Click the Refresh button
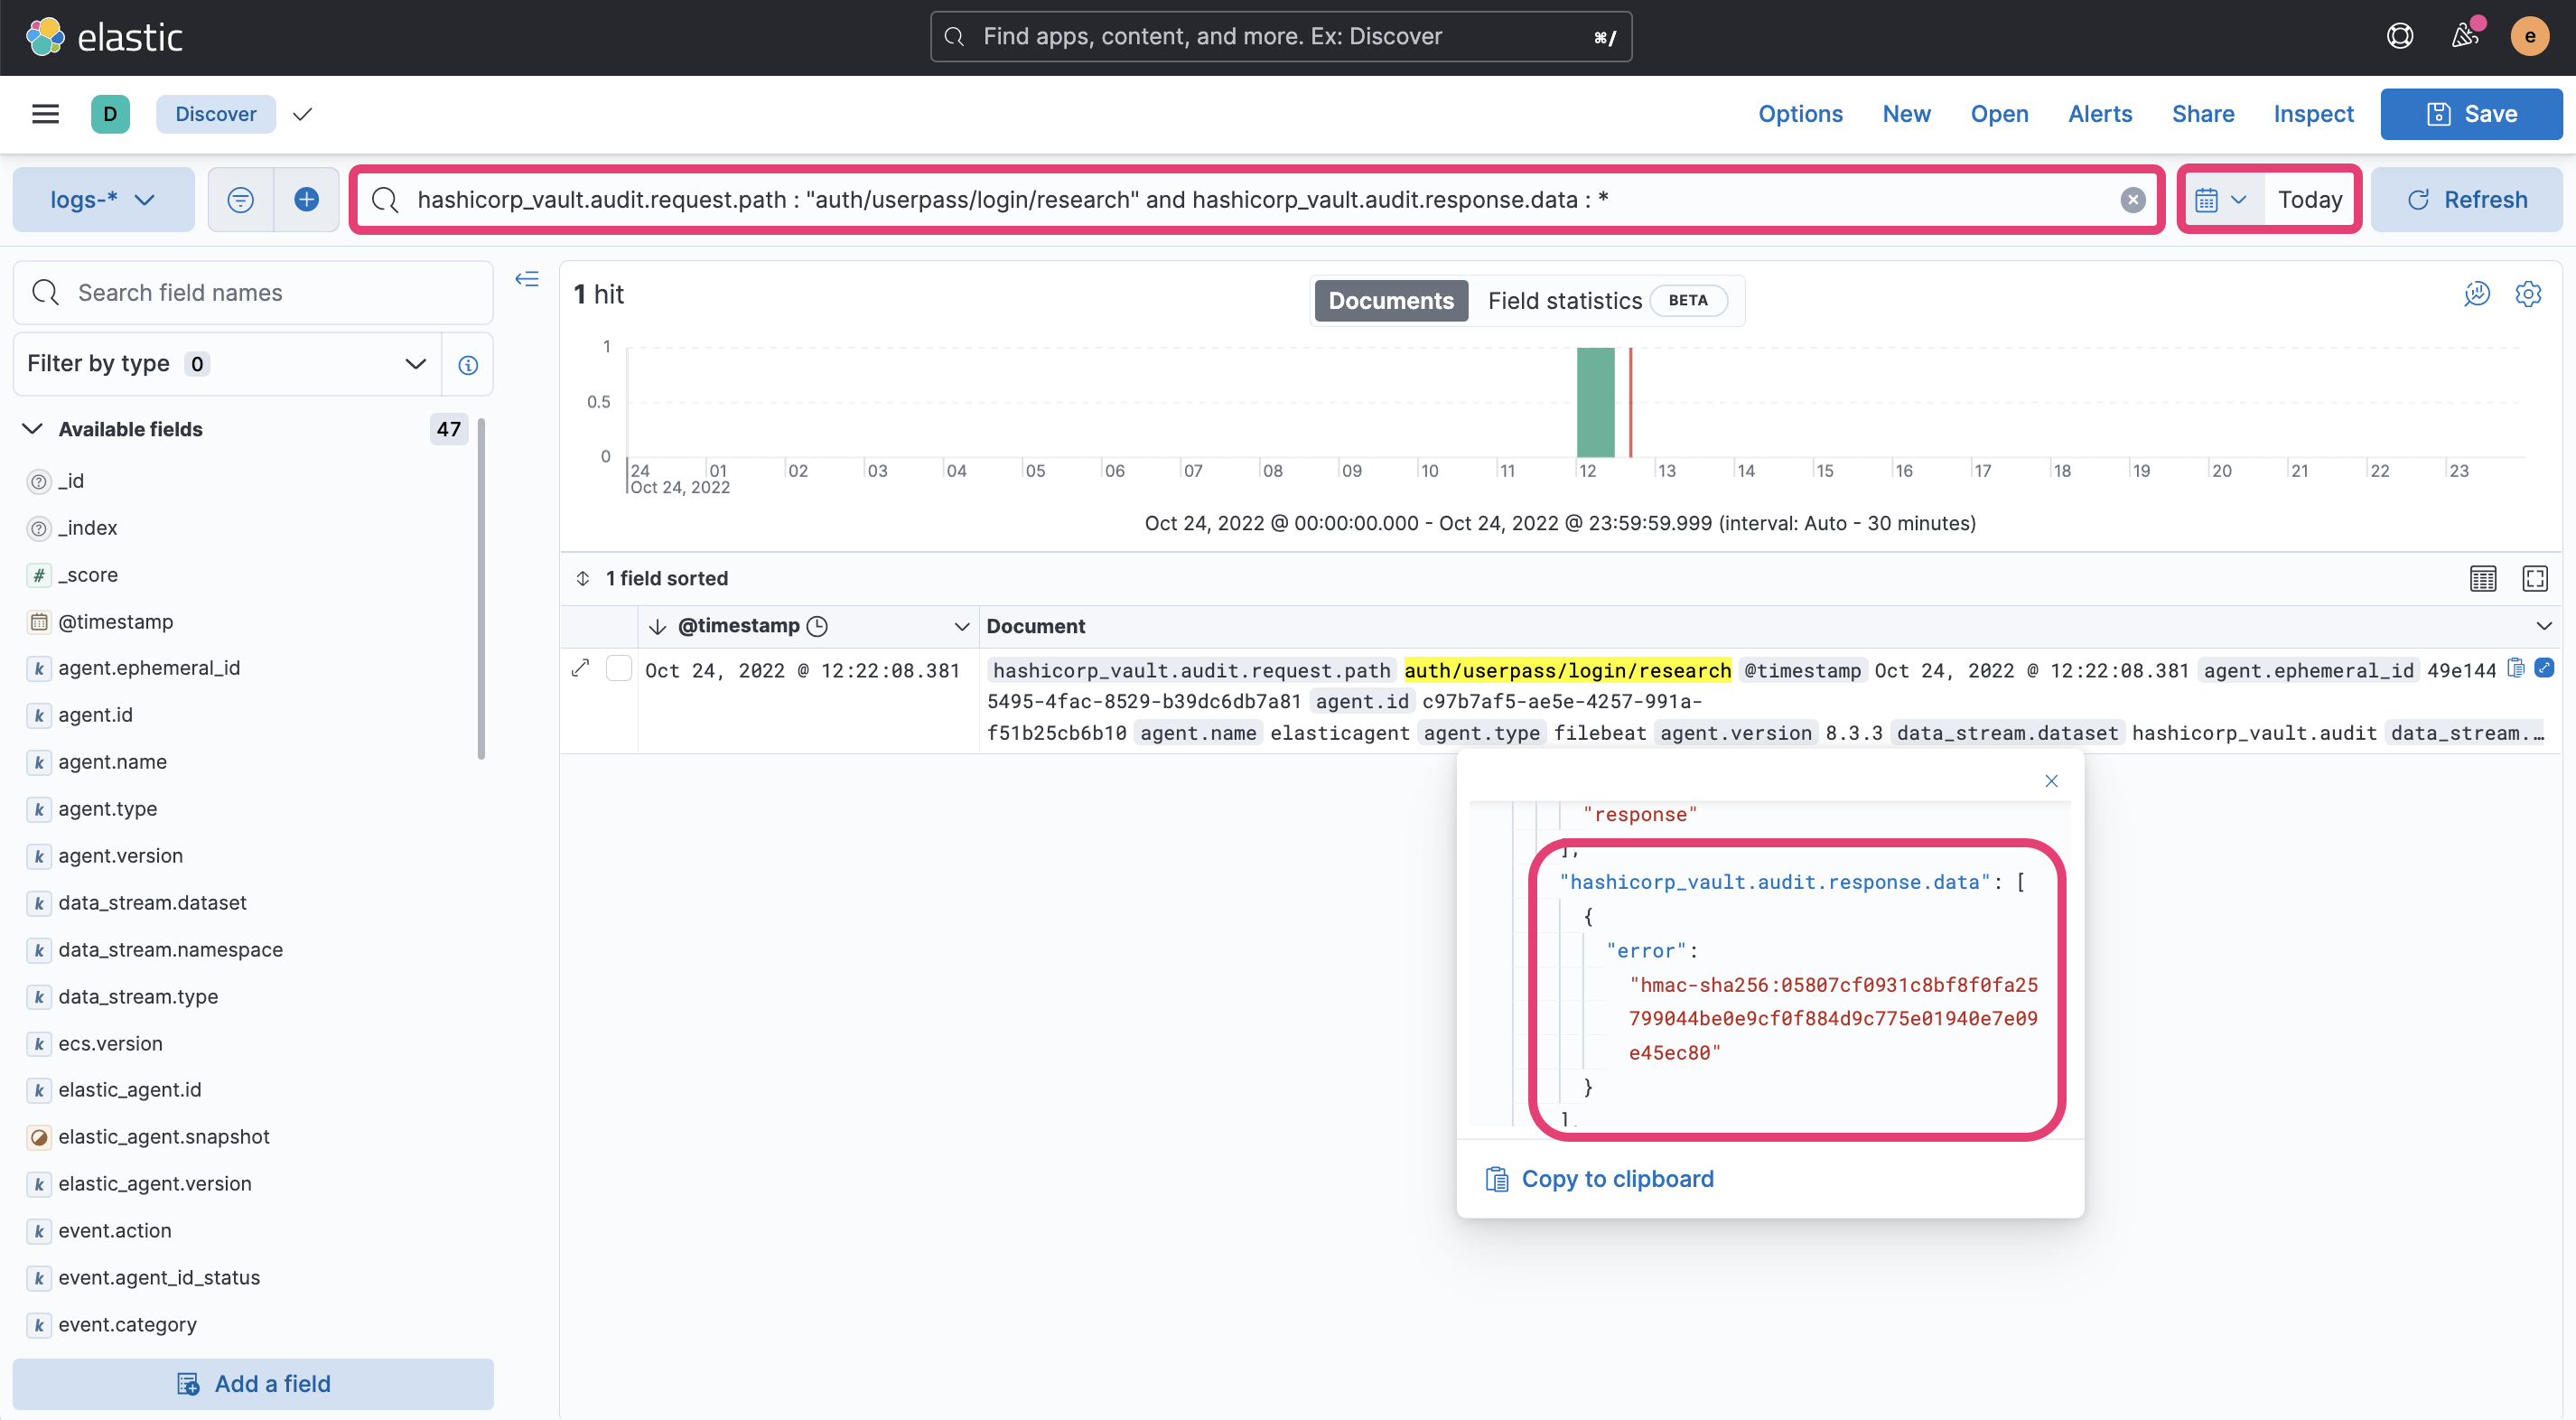 pos(2466,200)
